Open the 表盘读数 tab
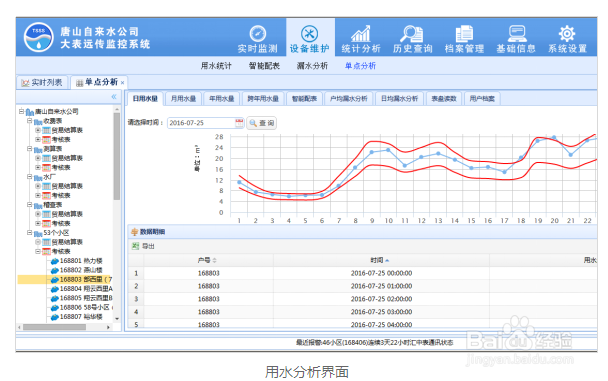This screenshot has height=381, width=608. coord(444,98)
